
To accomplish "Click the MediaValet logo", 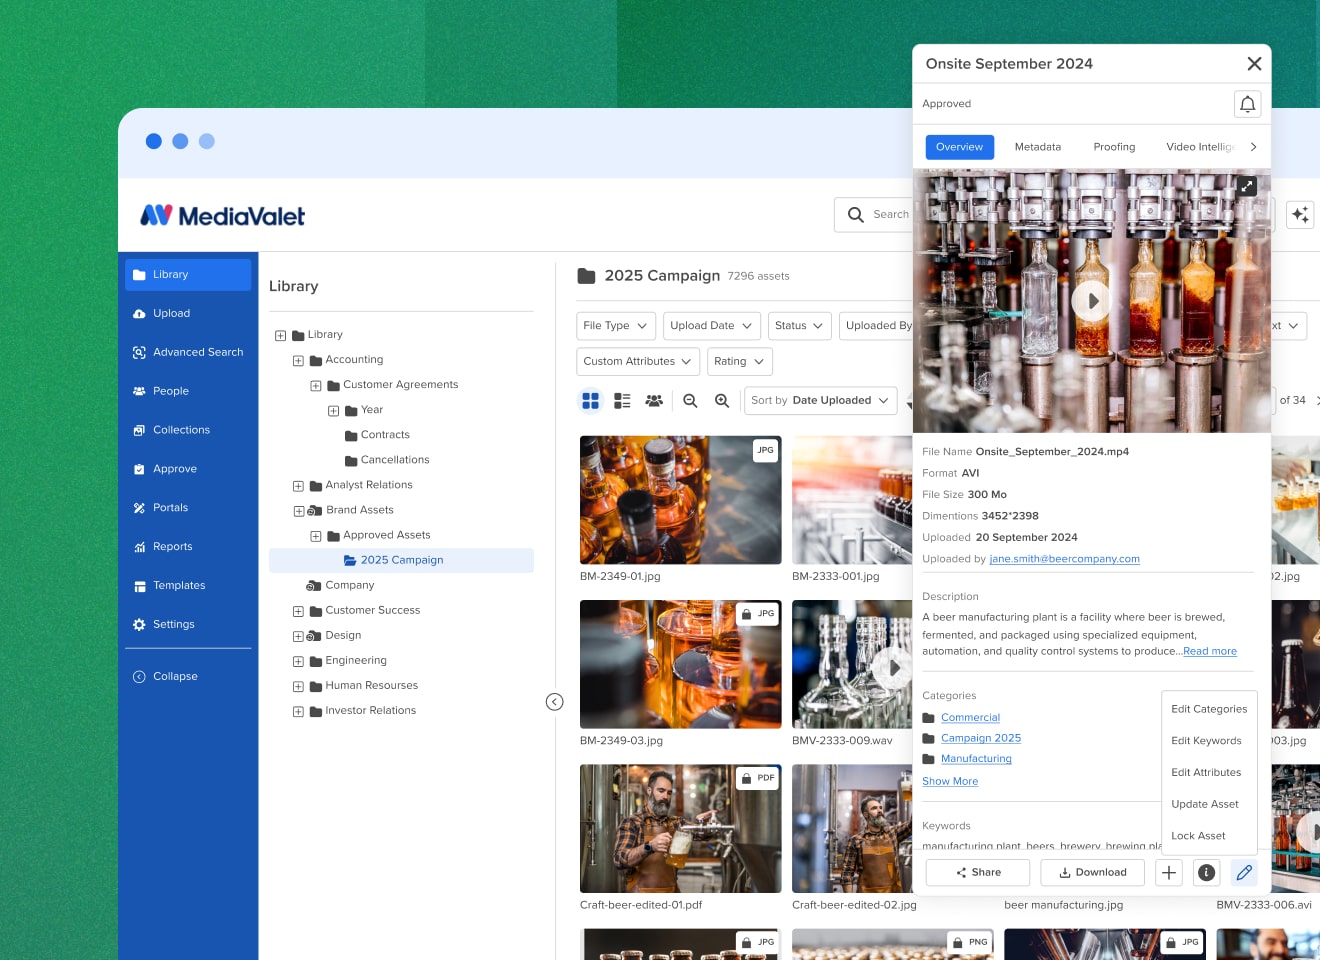I will pyautogui.click(x=223, y=216).
